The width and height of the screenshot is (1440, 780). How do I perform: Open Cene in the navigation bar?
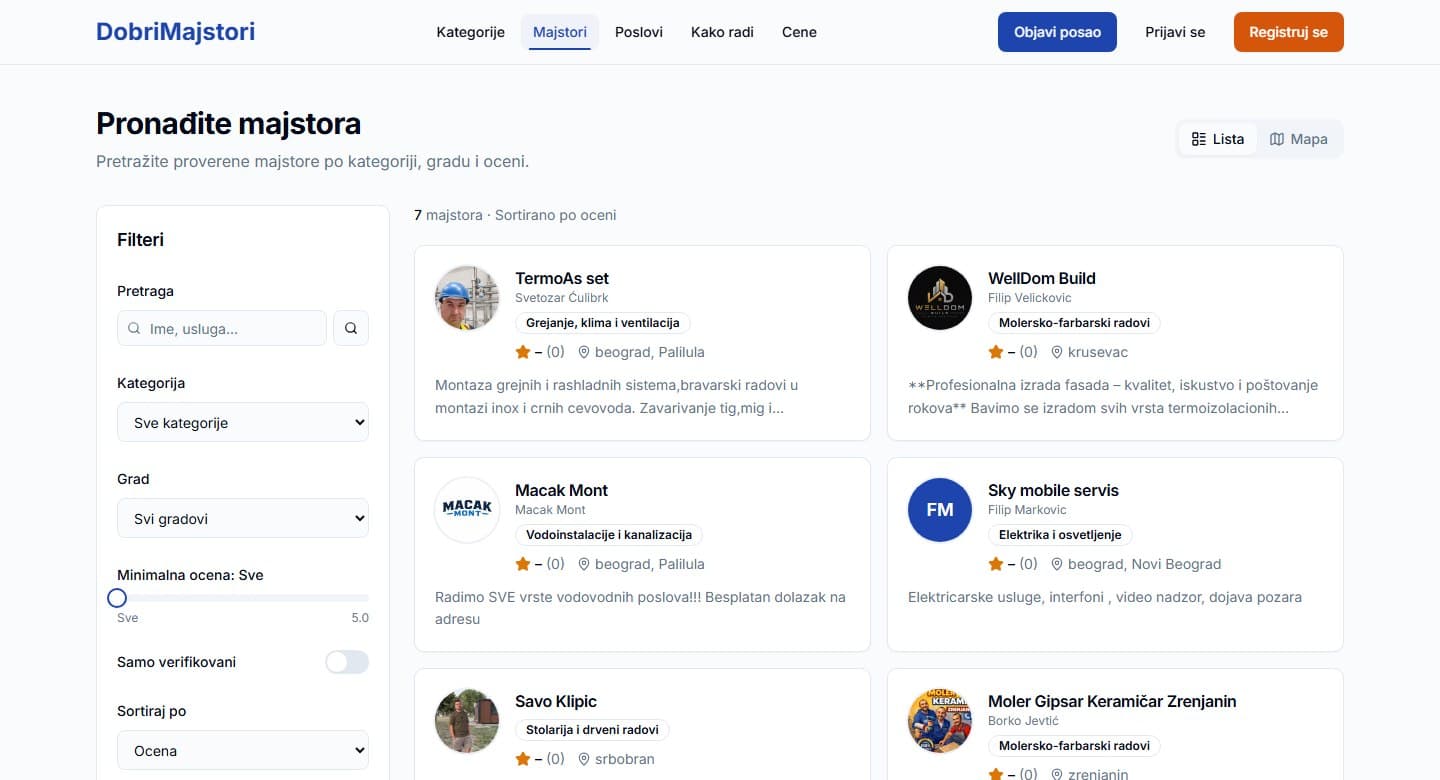[799, 32]
